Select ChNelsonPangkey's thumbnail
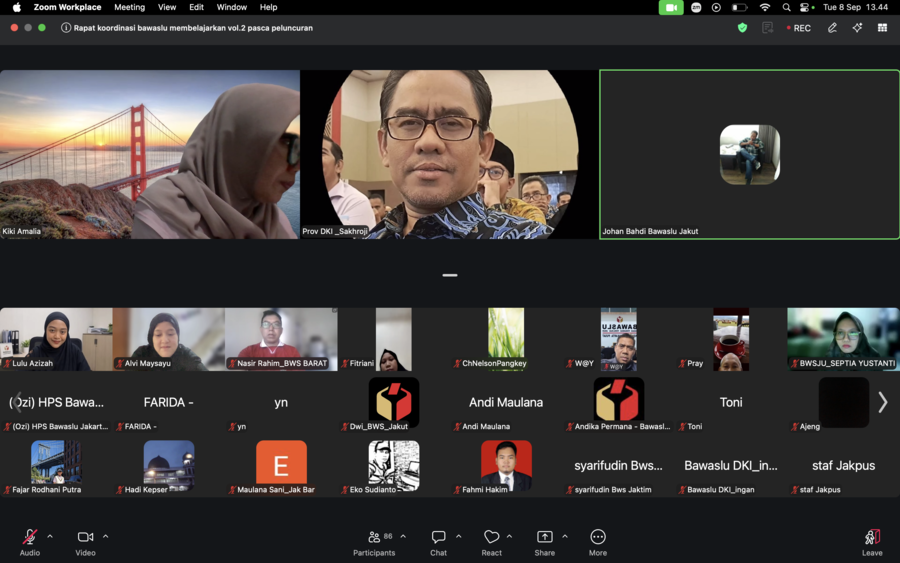This screenshot has width=900, height=563. [x=506, y=339]
